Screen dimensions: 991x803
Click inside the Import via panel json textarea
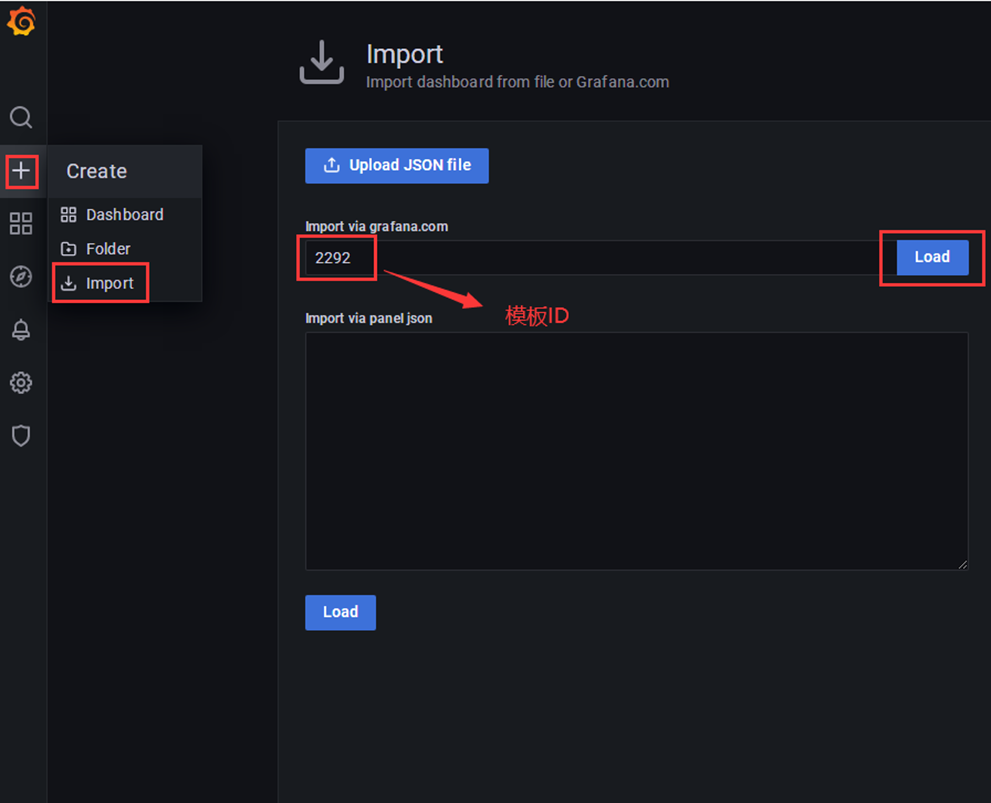click(636, 451)
